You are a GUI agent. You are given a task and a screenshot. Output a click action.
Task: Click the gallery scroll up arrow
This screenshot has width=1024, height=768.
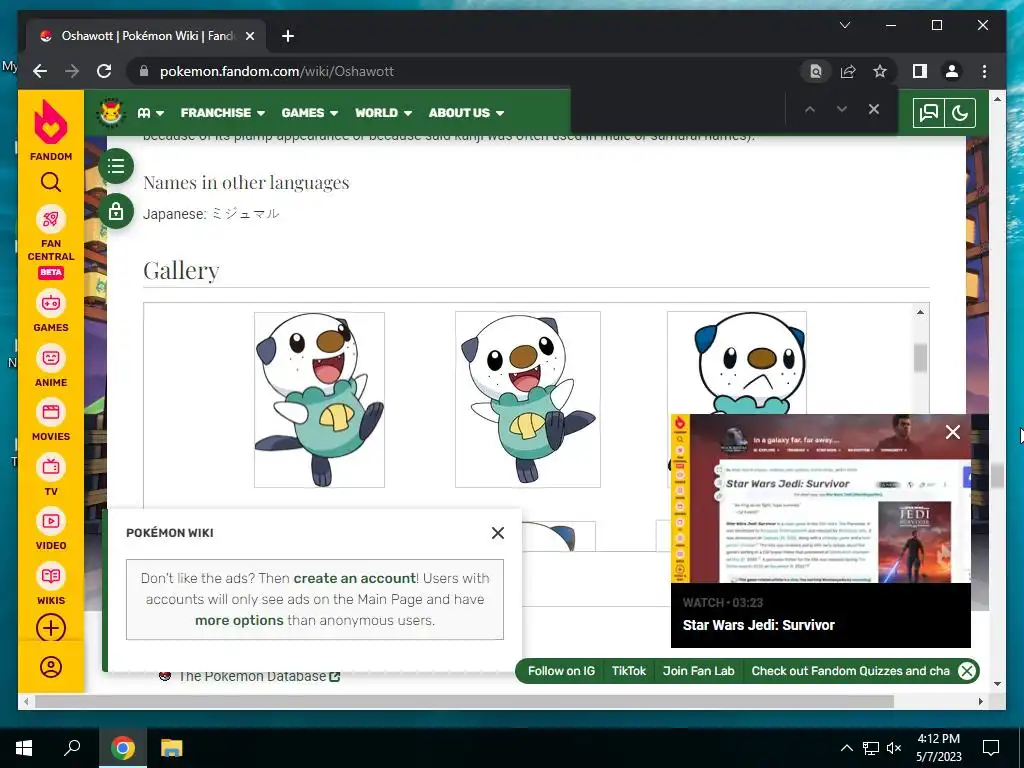(x=920, y=312)
